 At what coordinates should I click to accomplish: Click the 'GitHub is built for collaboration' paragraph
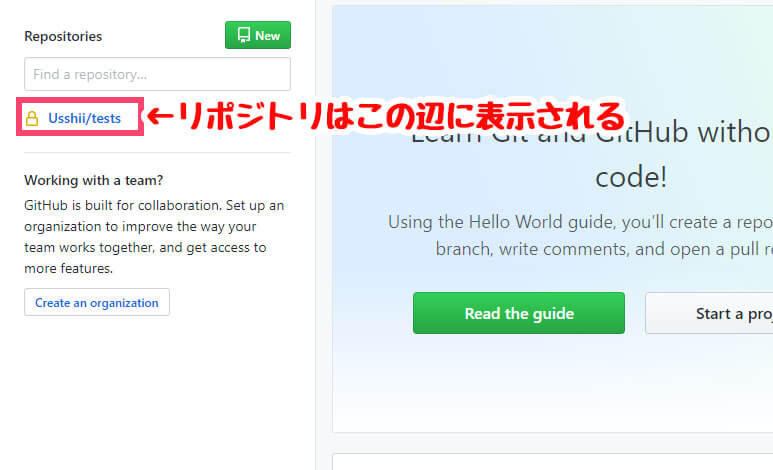click(x=154, y=237)
